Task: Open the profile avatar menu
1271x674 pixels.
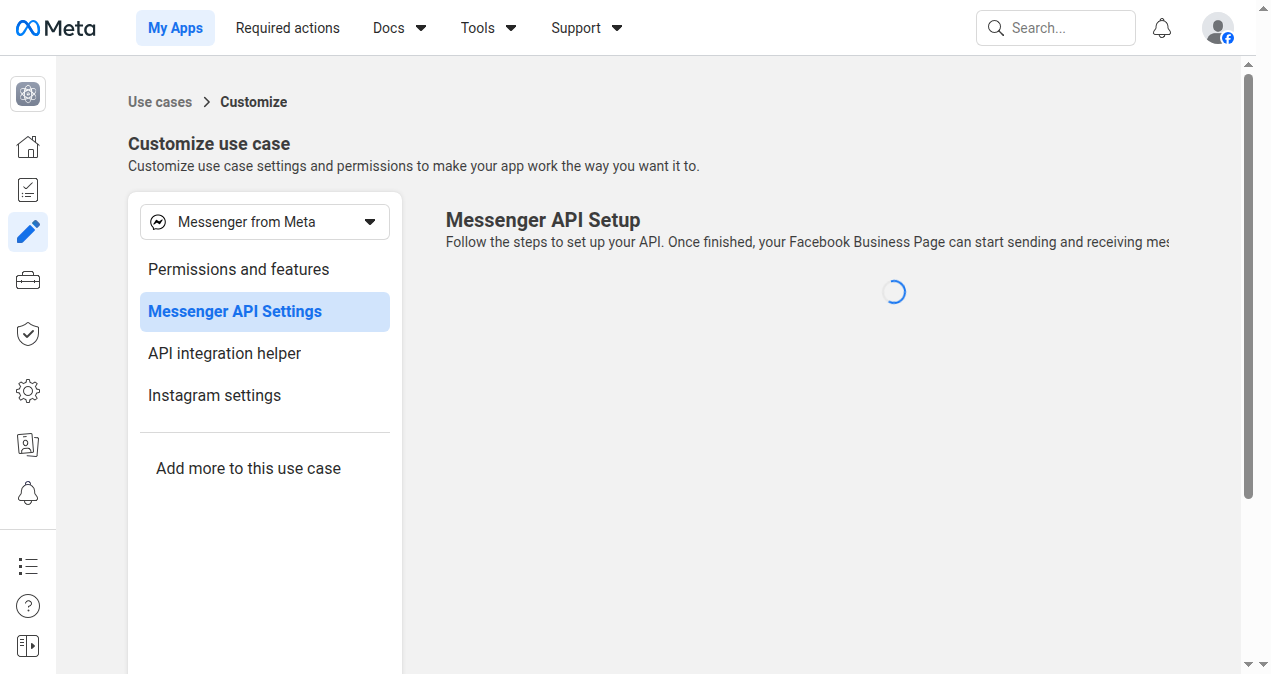Action: pyautogui.click(x=1218, y=28)
